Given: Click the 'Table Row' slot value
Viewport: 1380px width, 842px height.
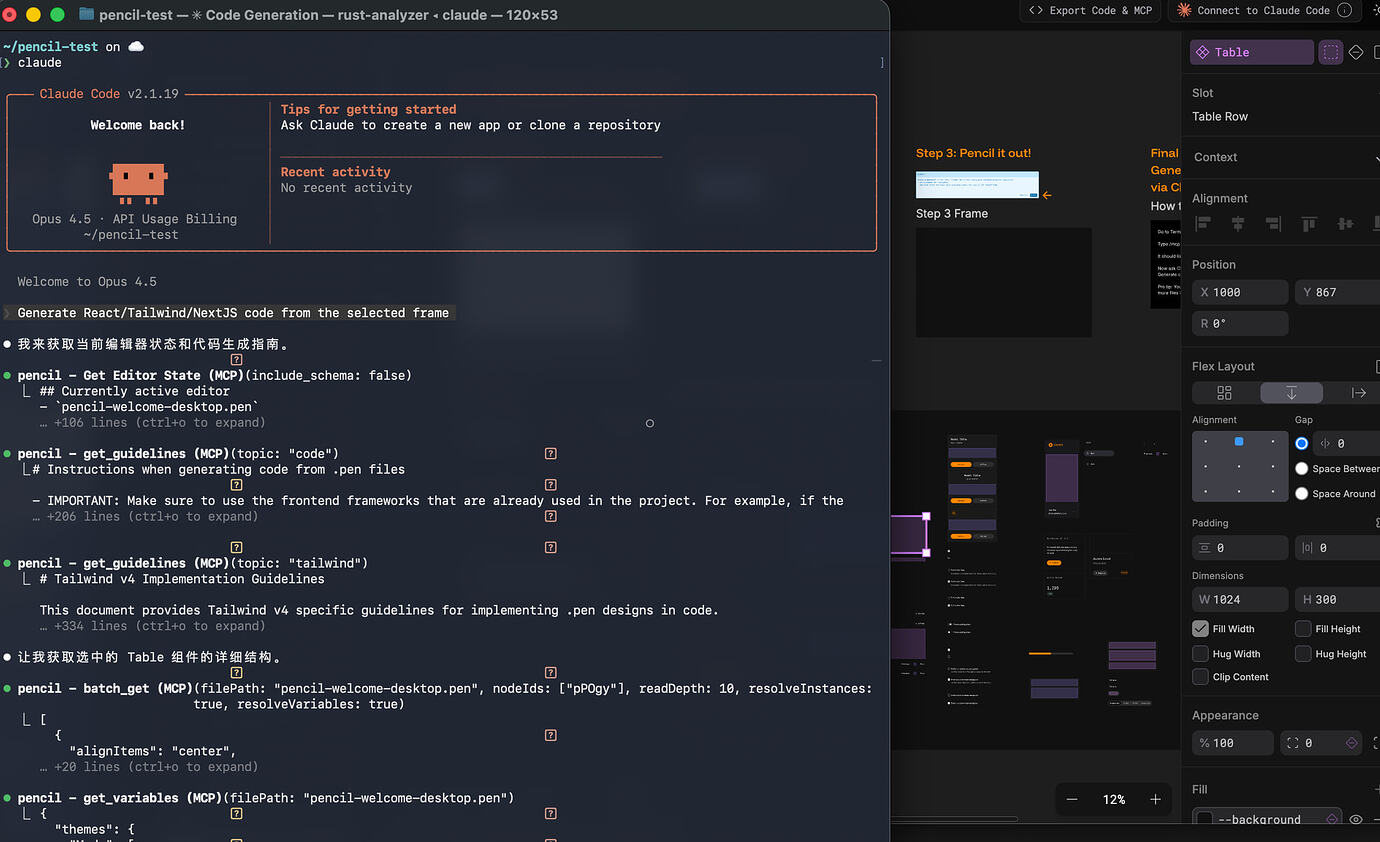Looking at the screenshot, I should [1220, 116].
